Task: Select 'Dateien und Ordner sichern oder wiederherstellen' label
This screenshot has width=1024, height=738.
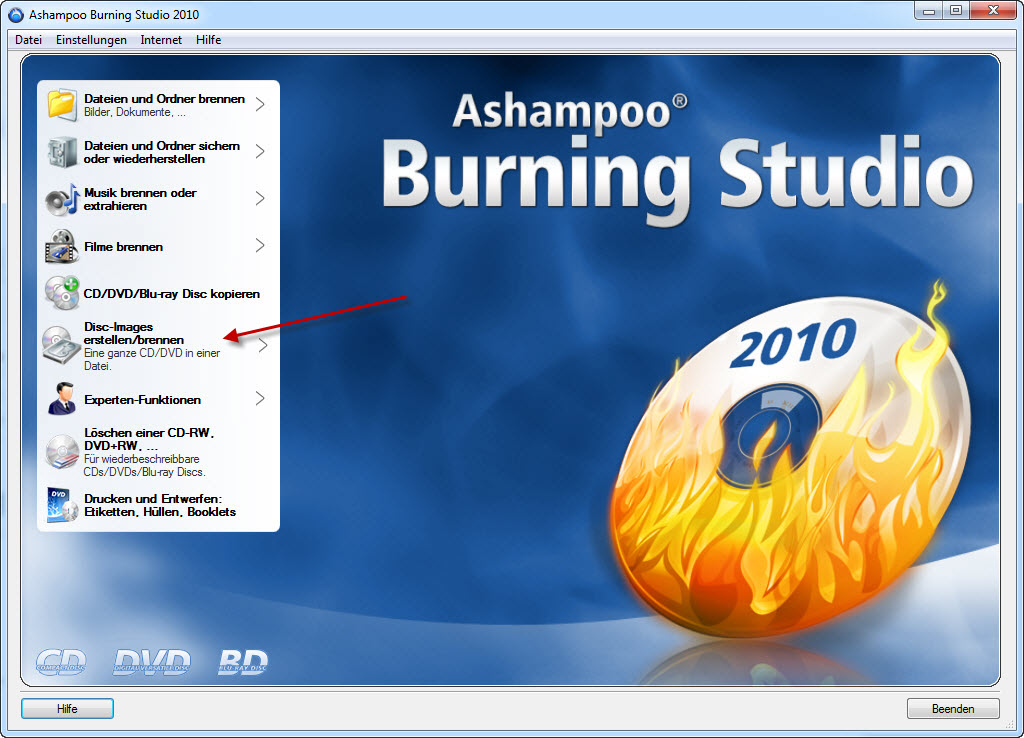Action: 162,152
